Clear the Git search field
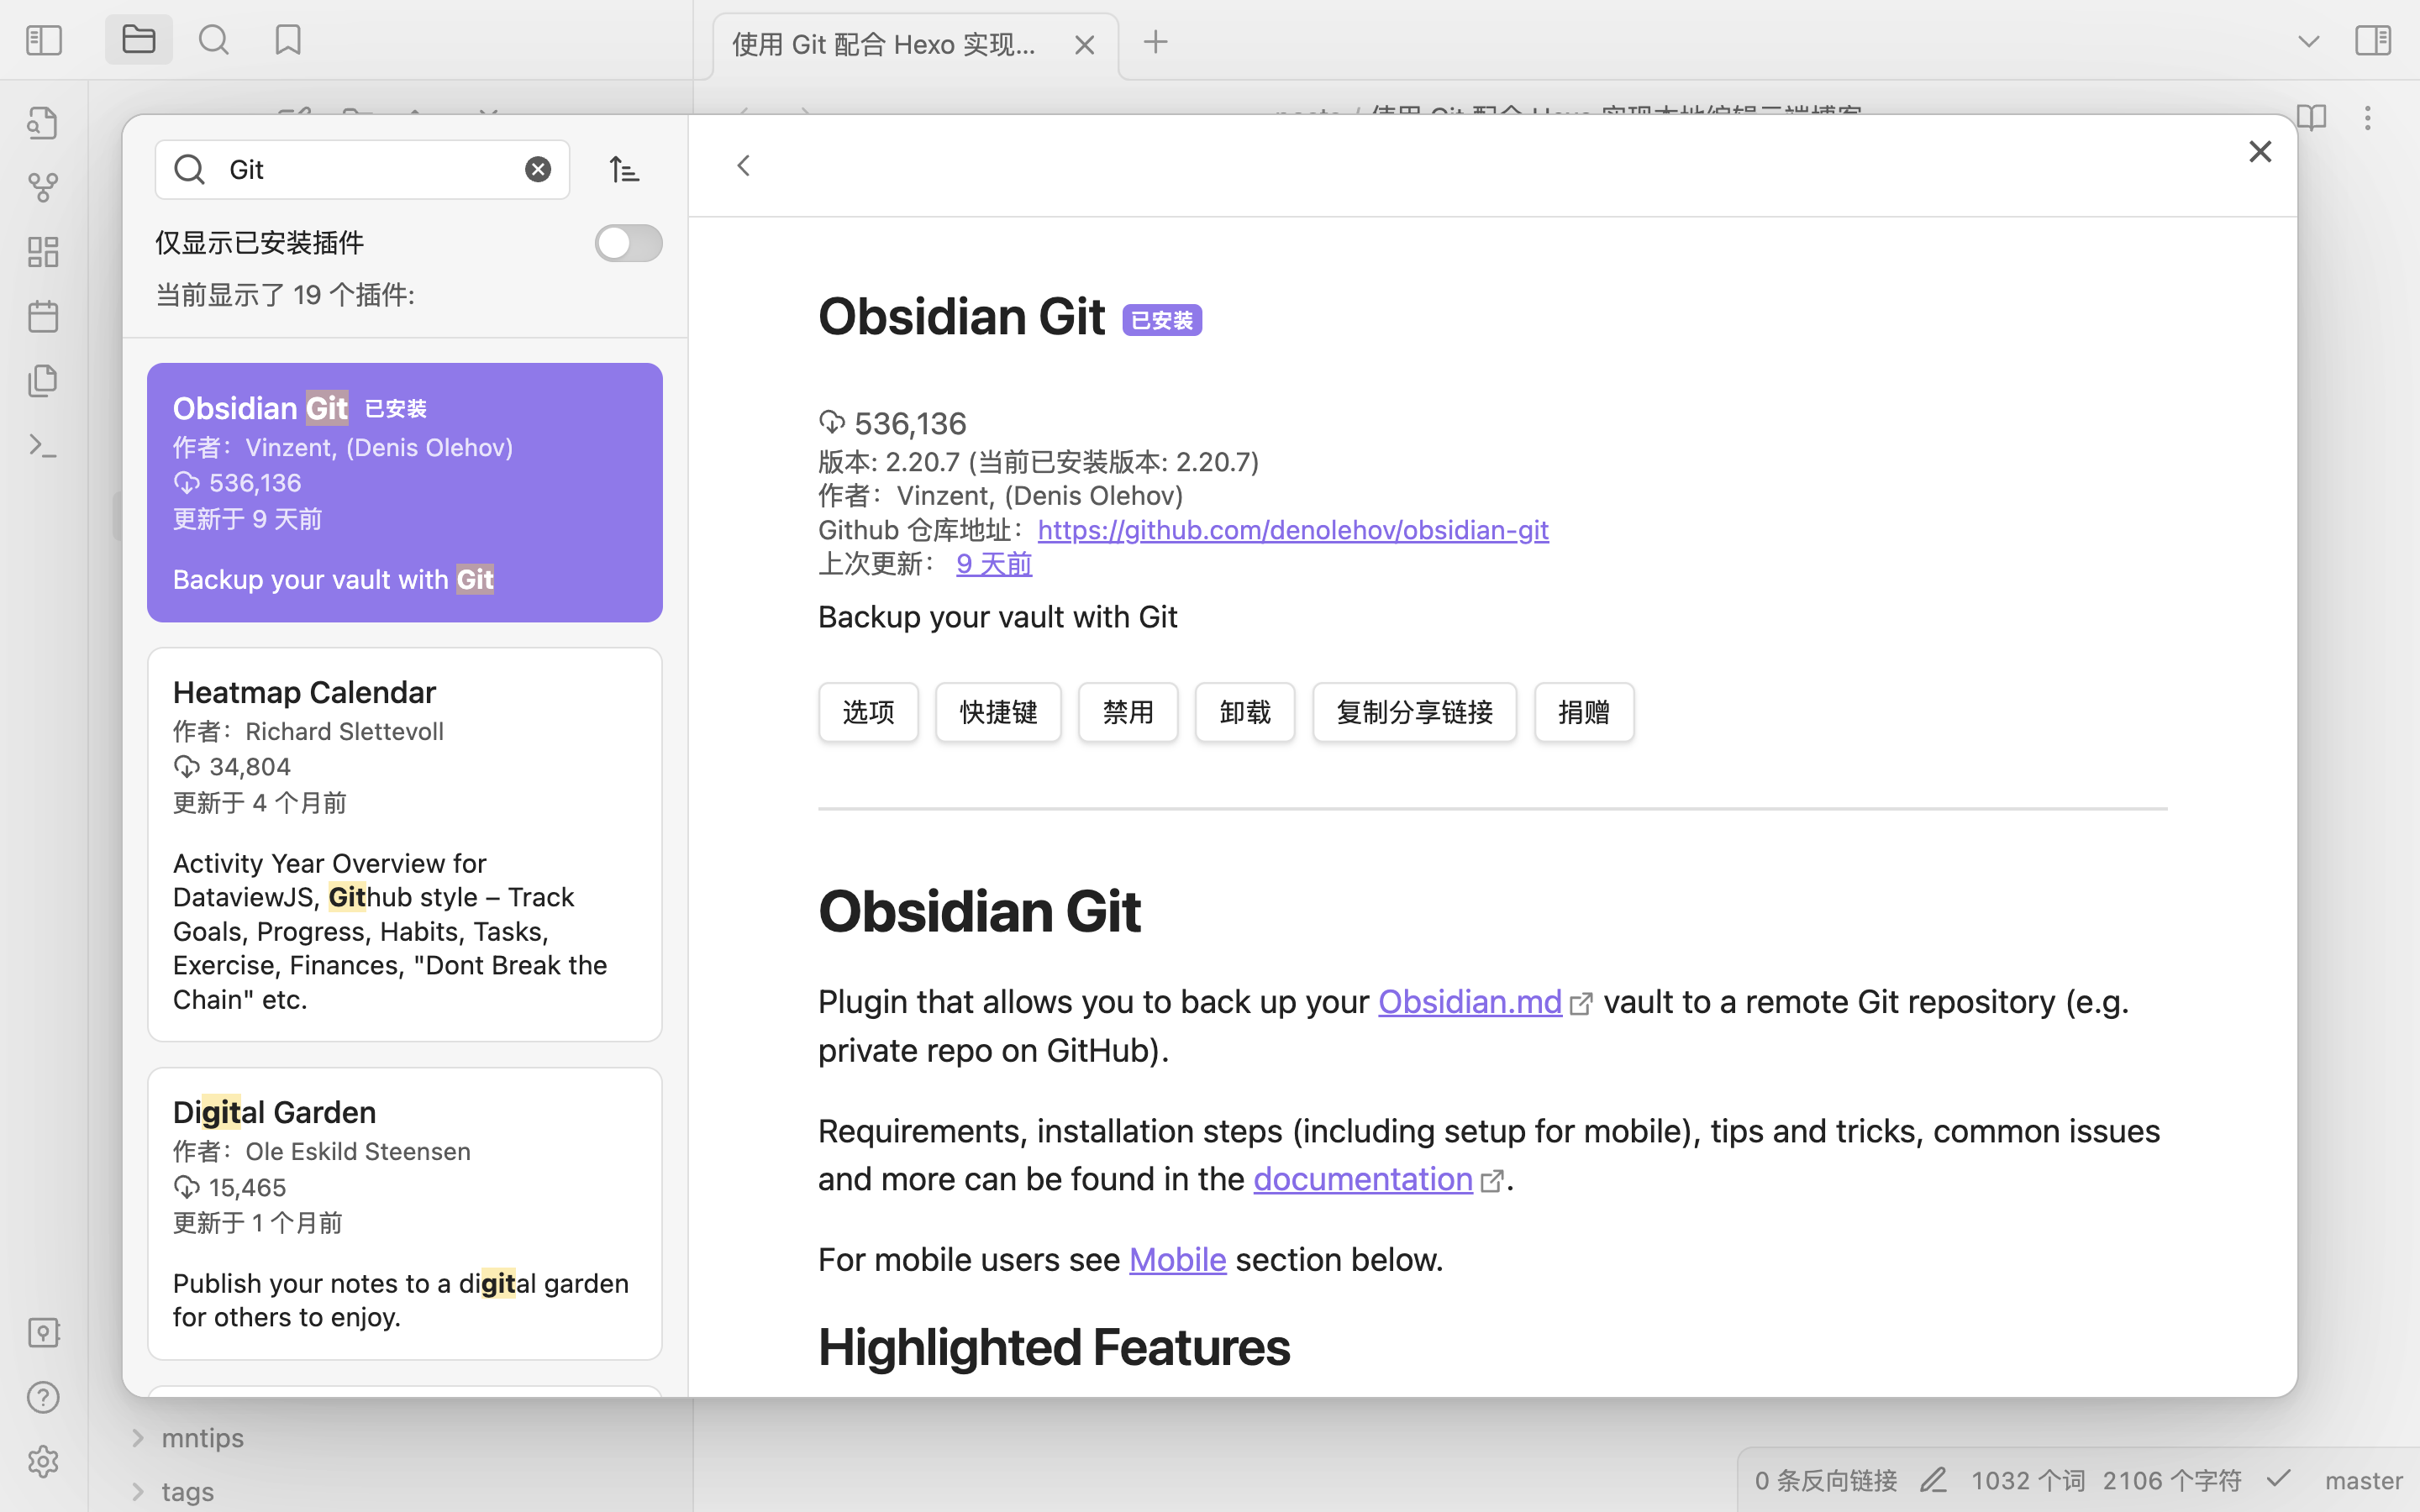The width and height of the screenshot is (2420, 1512). [x=538, y=170]
